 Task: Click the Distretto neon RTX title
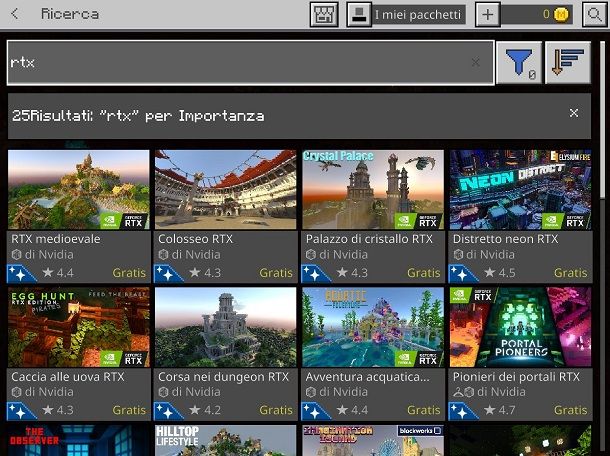[505, 239]
